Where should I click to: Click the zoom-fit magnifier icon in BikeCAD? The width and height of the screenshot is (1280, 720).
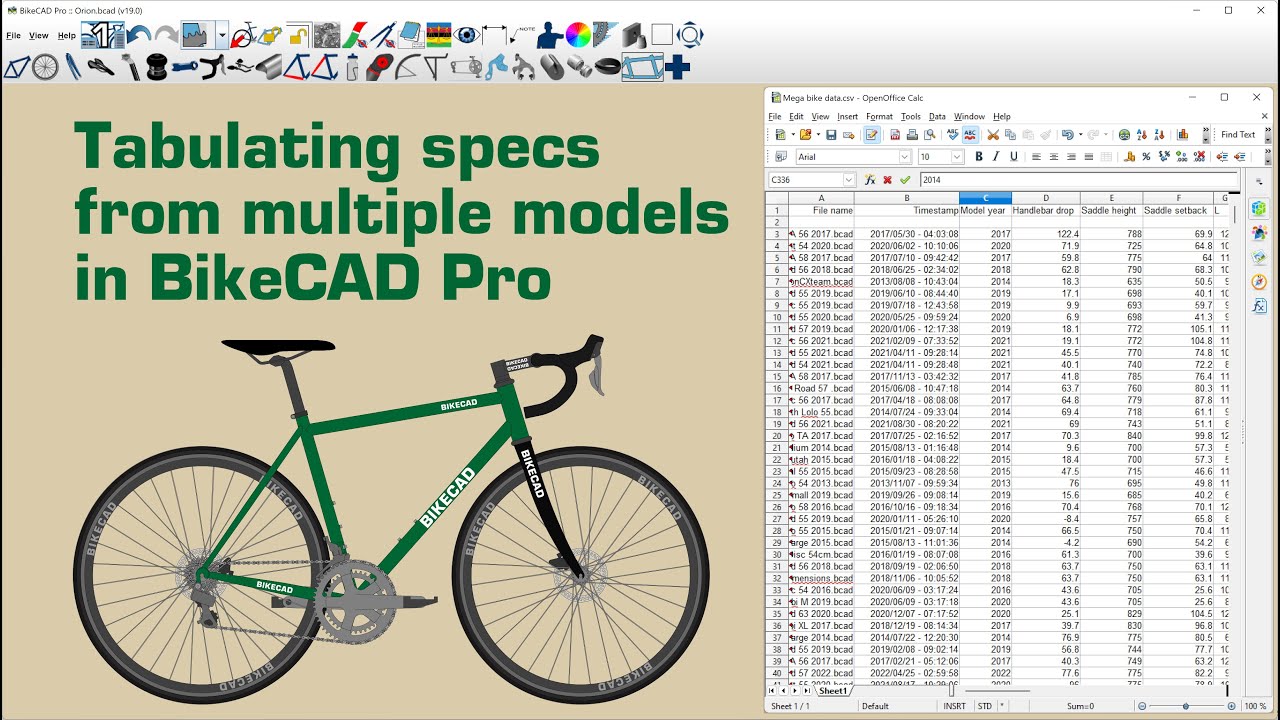(x=689, y=36)
